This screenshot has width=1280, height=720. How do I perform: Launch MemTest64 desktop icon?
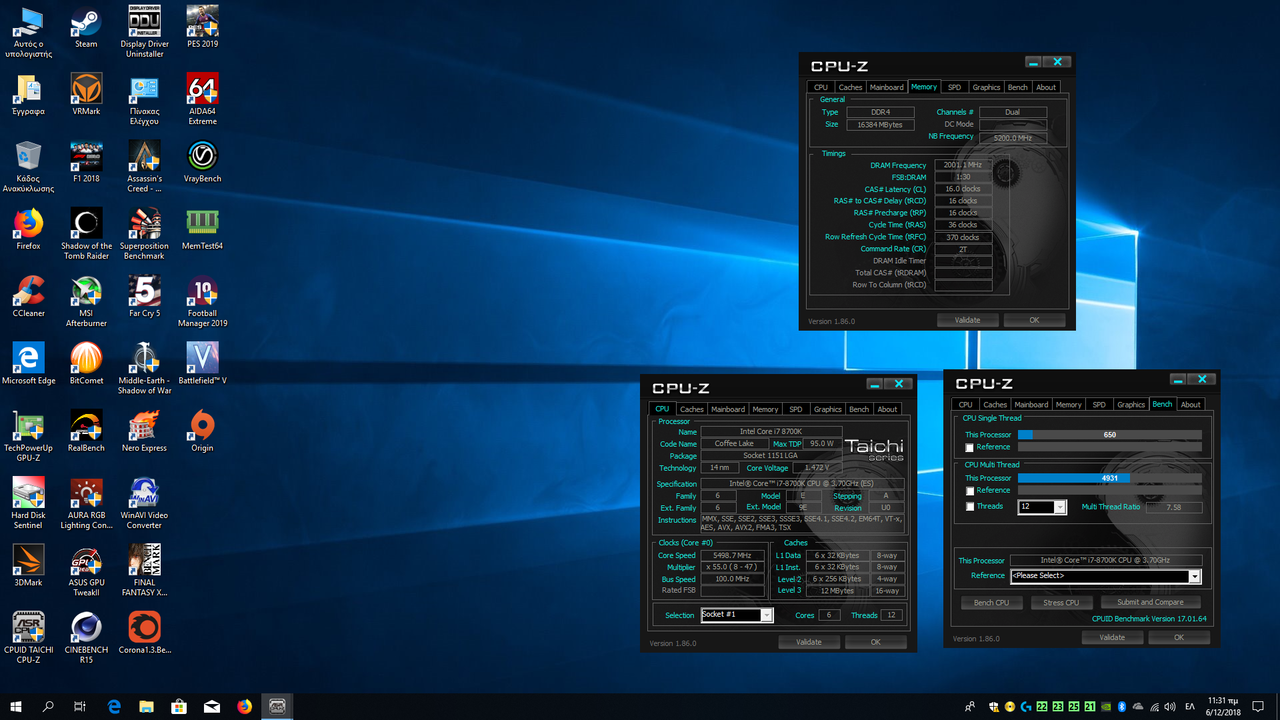(x=202, y=228)
